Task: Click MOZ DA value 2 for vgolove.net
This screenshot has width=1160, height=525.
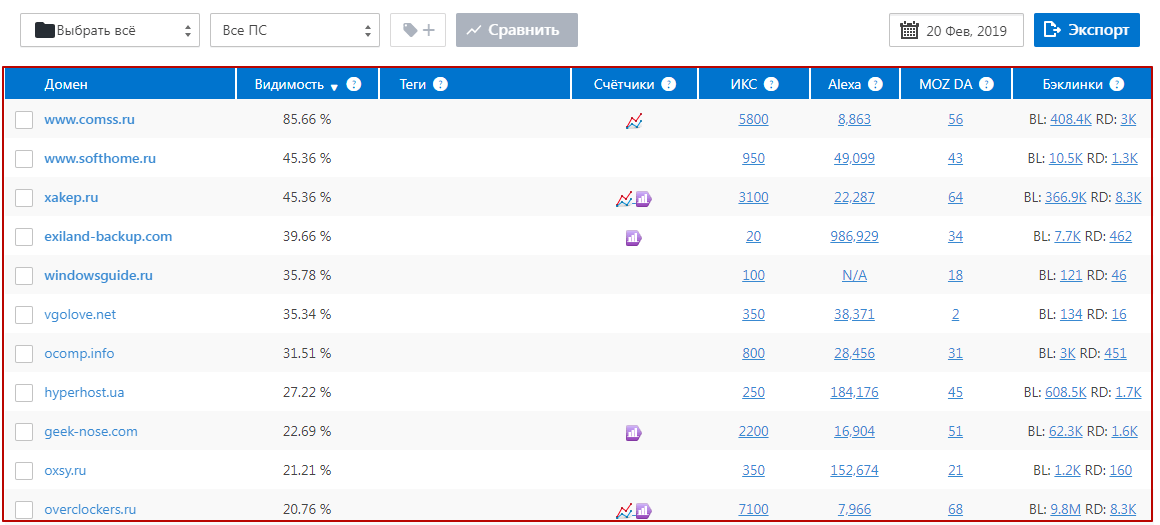Action: click(x=955, y=314)
